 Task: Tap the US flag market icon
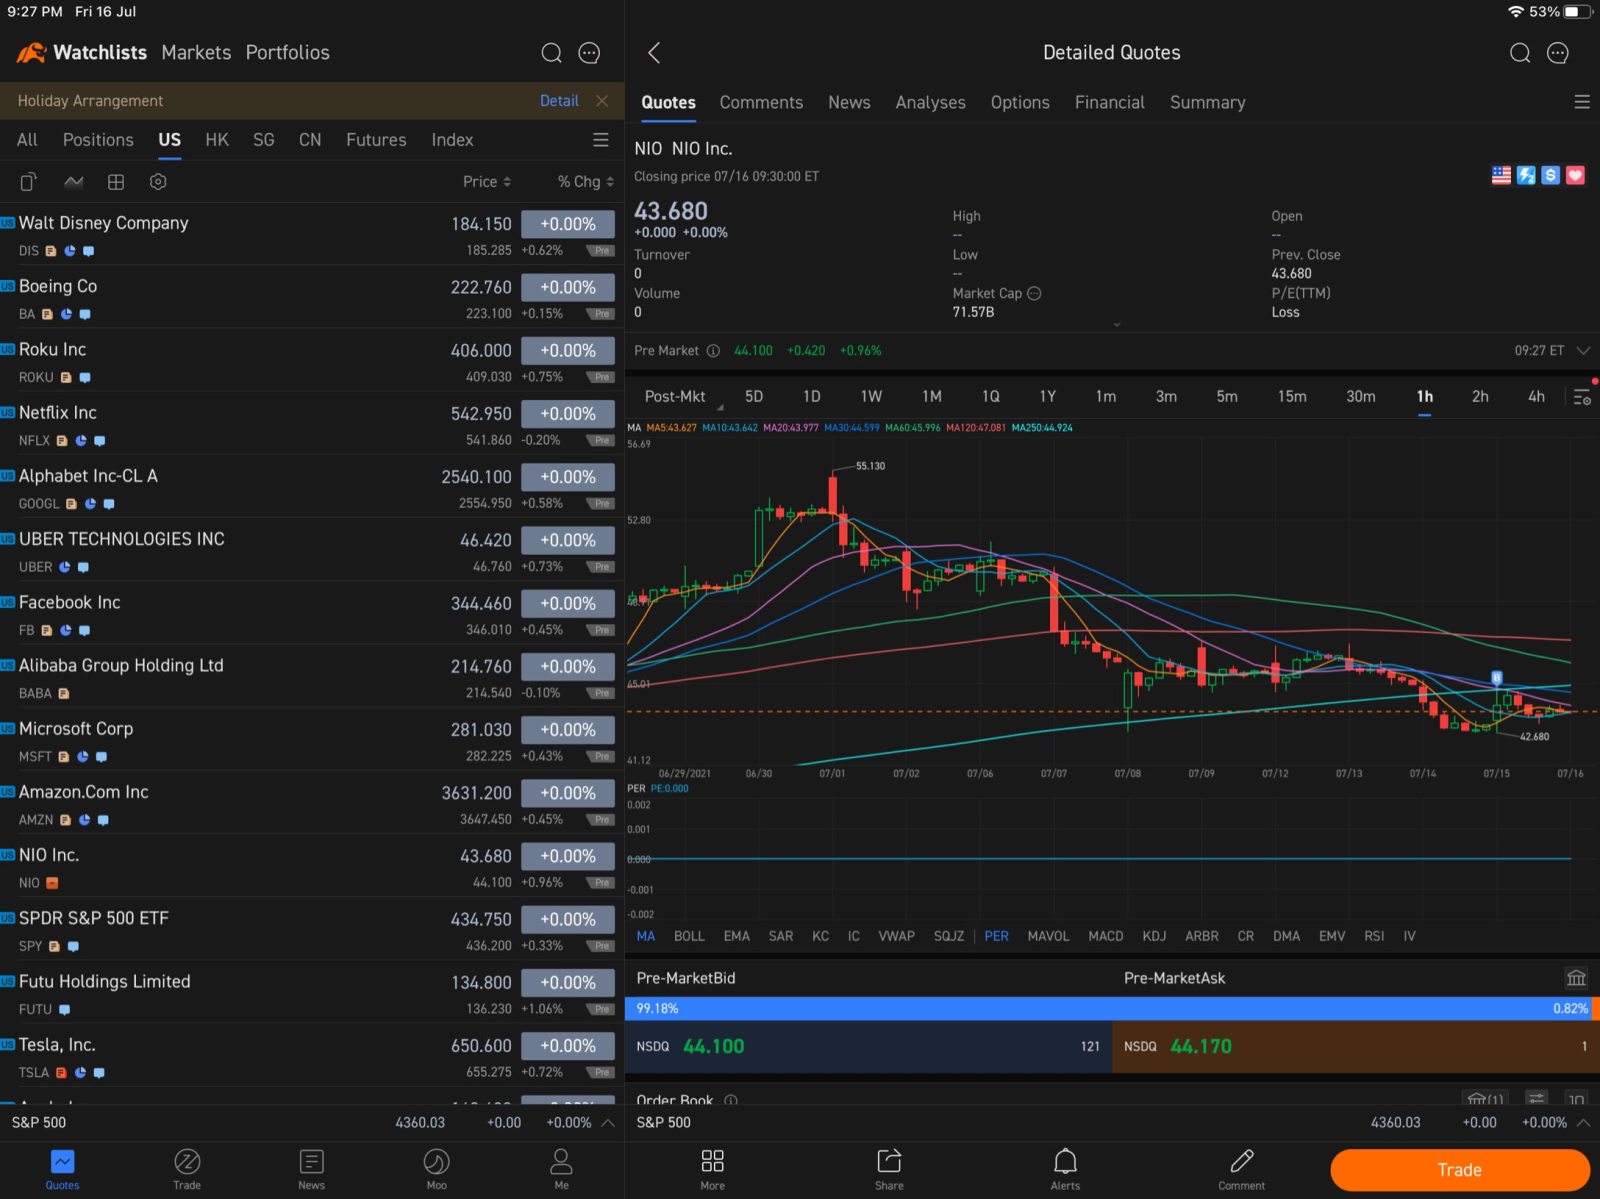click(x=1501, y=175)
